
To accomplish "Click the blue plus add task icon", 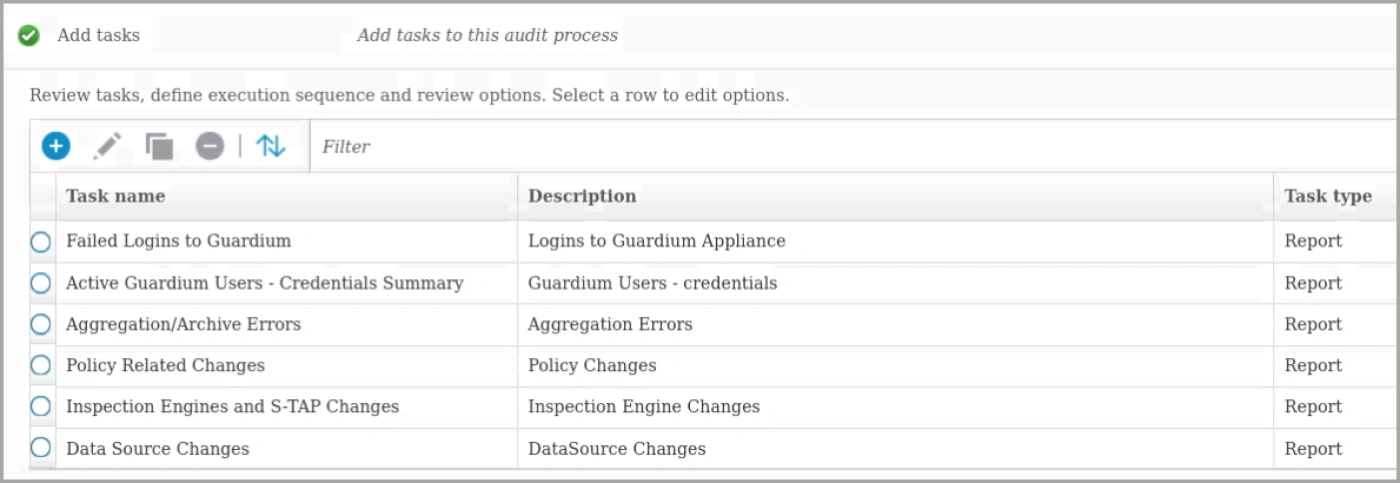I will (56, 146).
